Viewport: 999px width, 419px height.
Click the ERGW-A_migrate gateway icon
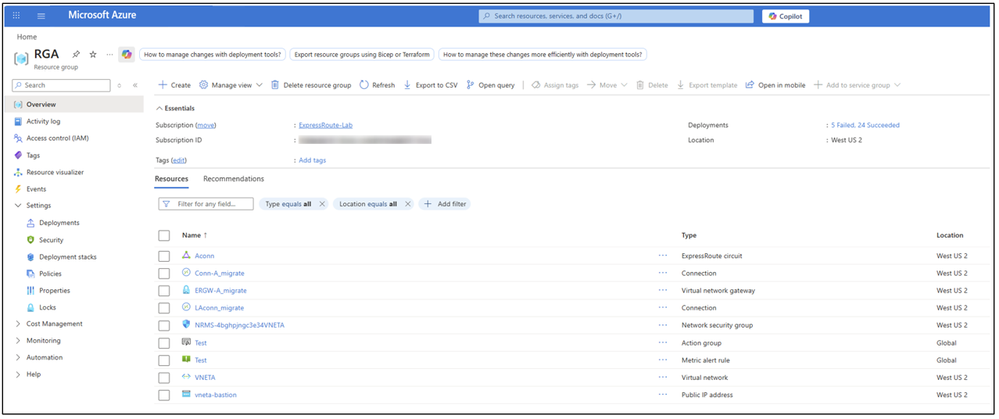(186, 290)
